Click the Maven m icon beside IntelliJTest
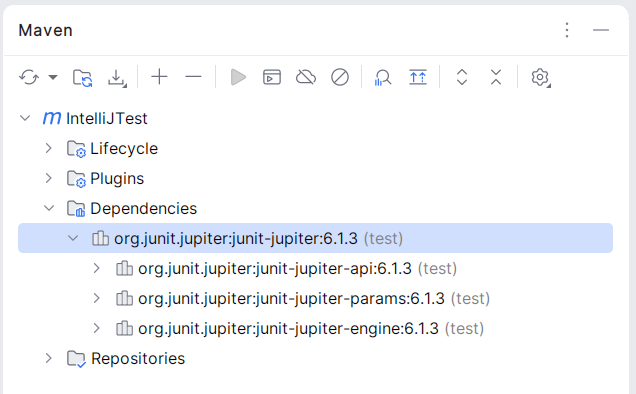The height and width of the screenshot is (394, 636). click(52, 118)
